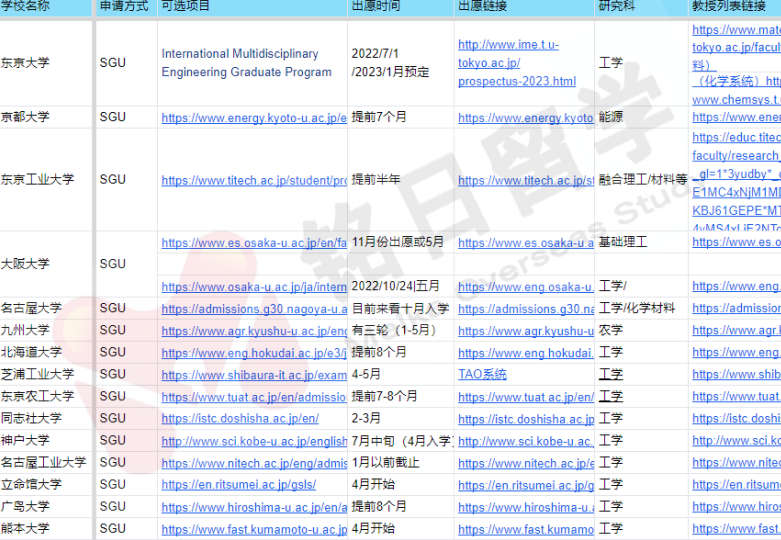This screenshot has width=781, height=540.
Task: Click the 研究科 column header
Action: tap(616, 7)
